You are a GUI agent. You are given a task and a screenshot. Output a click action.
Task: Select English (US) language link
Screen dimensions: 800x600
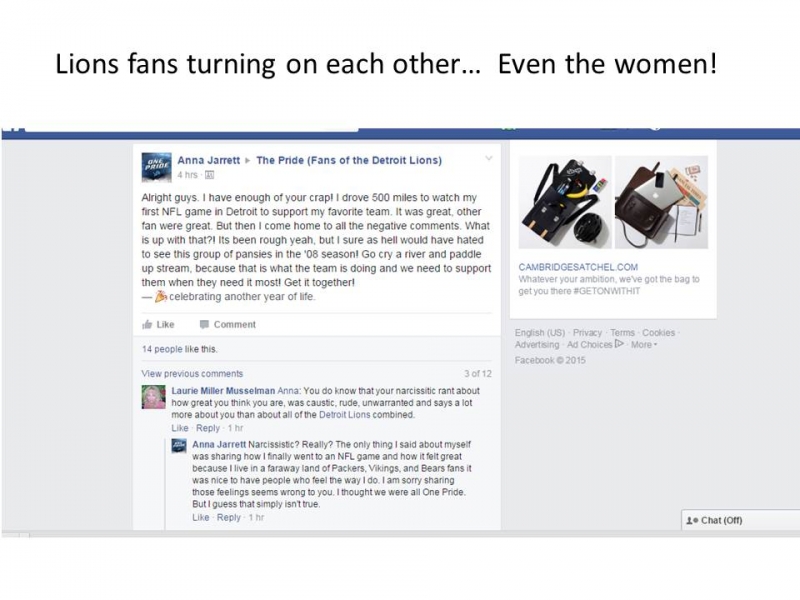pos(540,333)
